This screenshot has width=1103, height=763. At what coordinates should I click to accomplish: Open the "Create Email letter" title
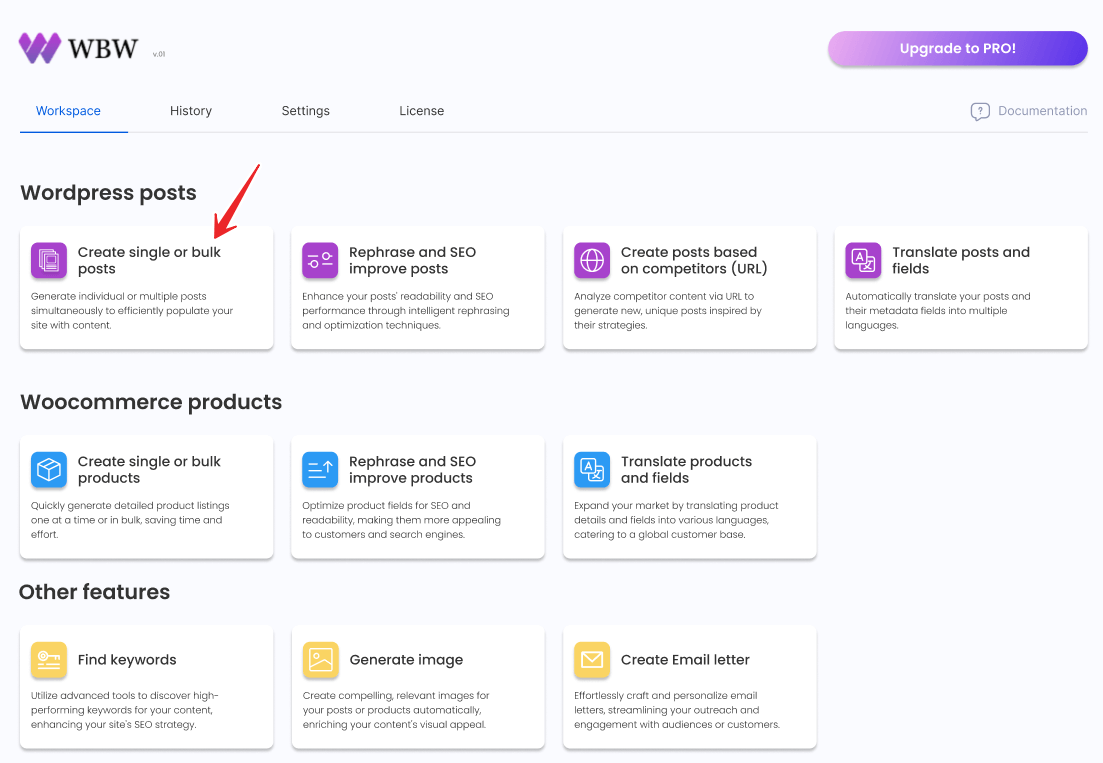point(685,660)
